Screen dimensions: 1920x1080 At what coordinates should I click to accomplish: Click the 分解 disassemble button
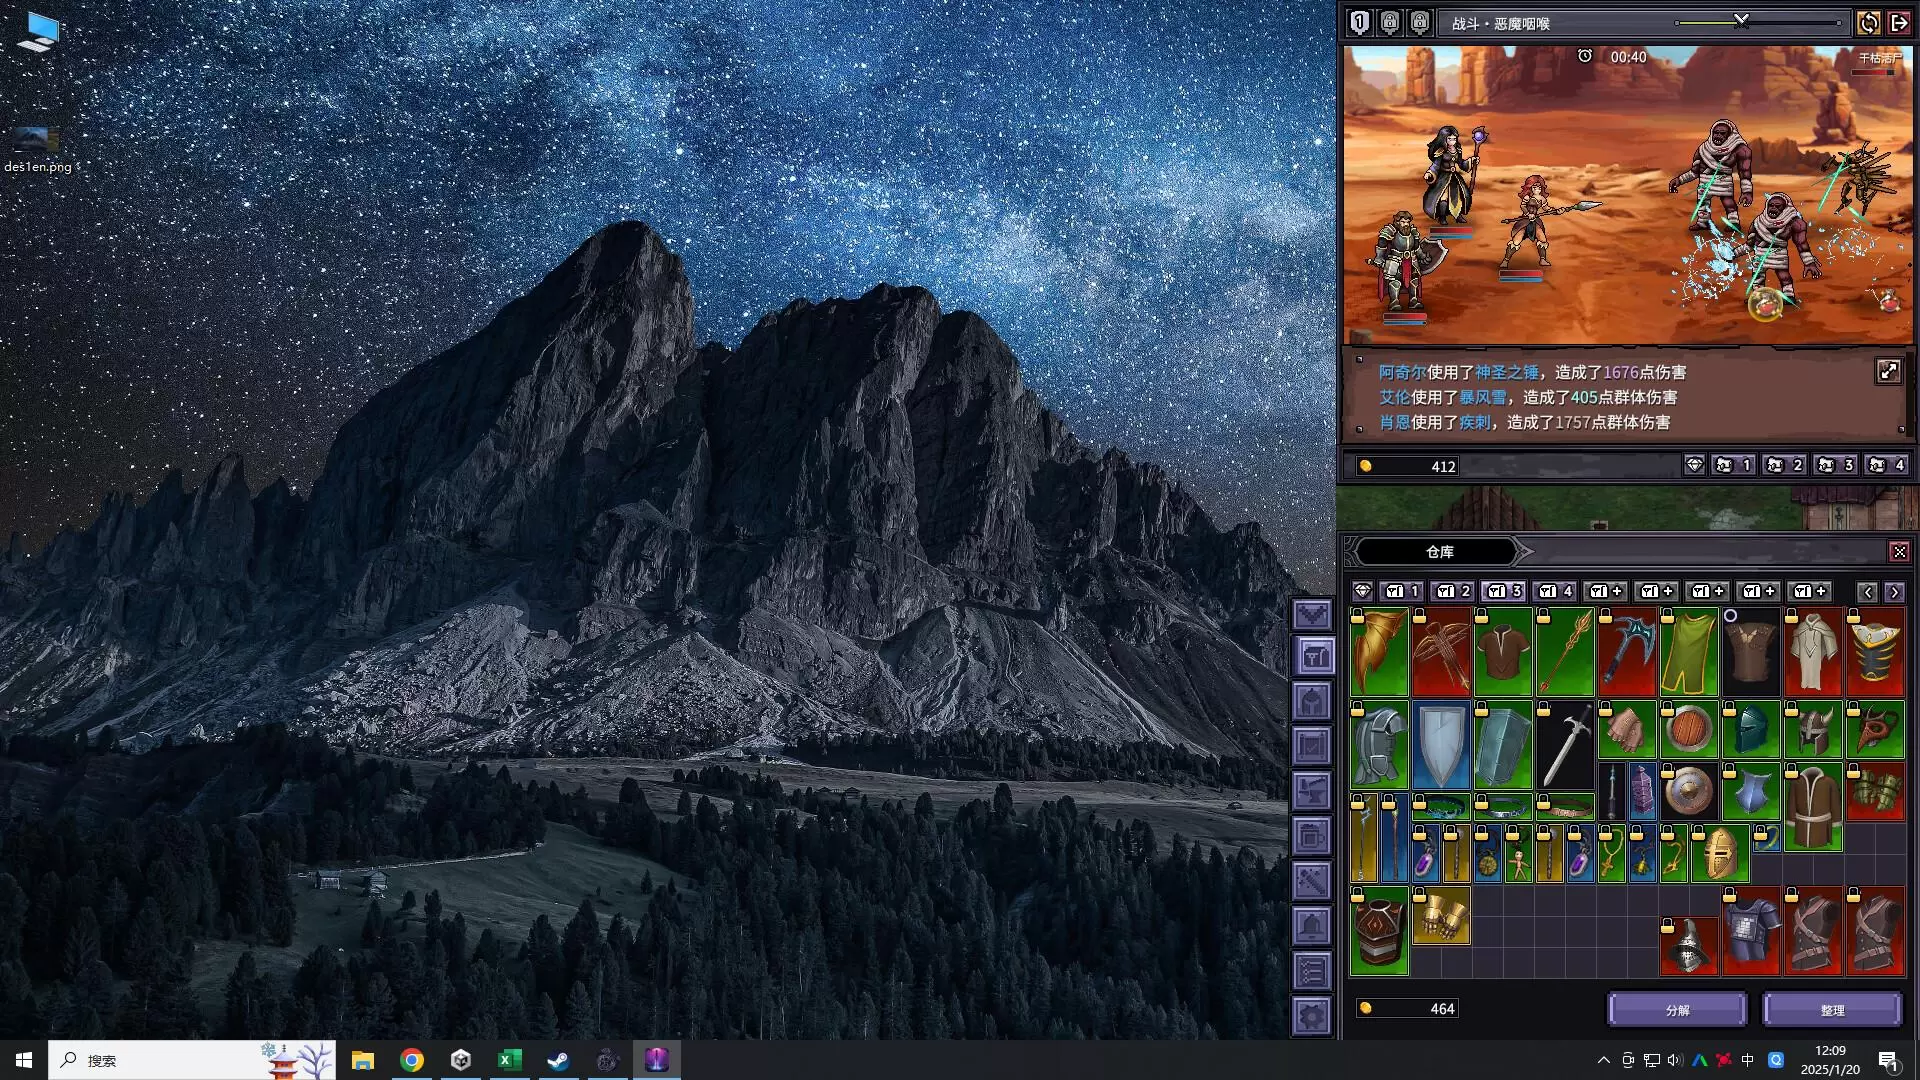point(1677,1010)
